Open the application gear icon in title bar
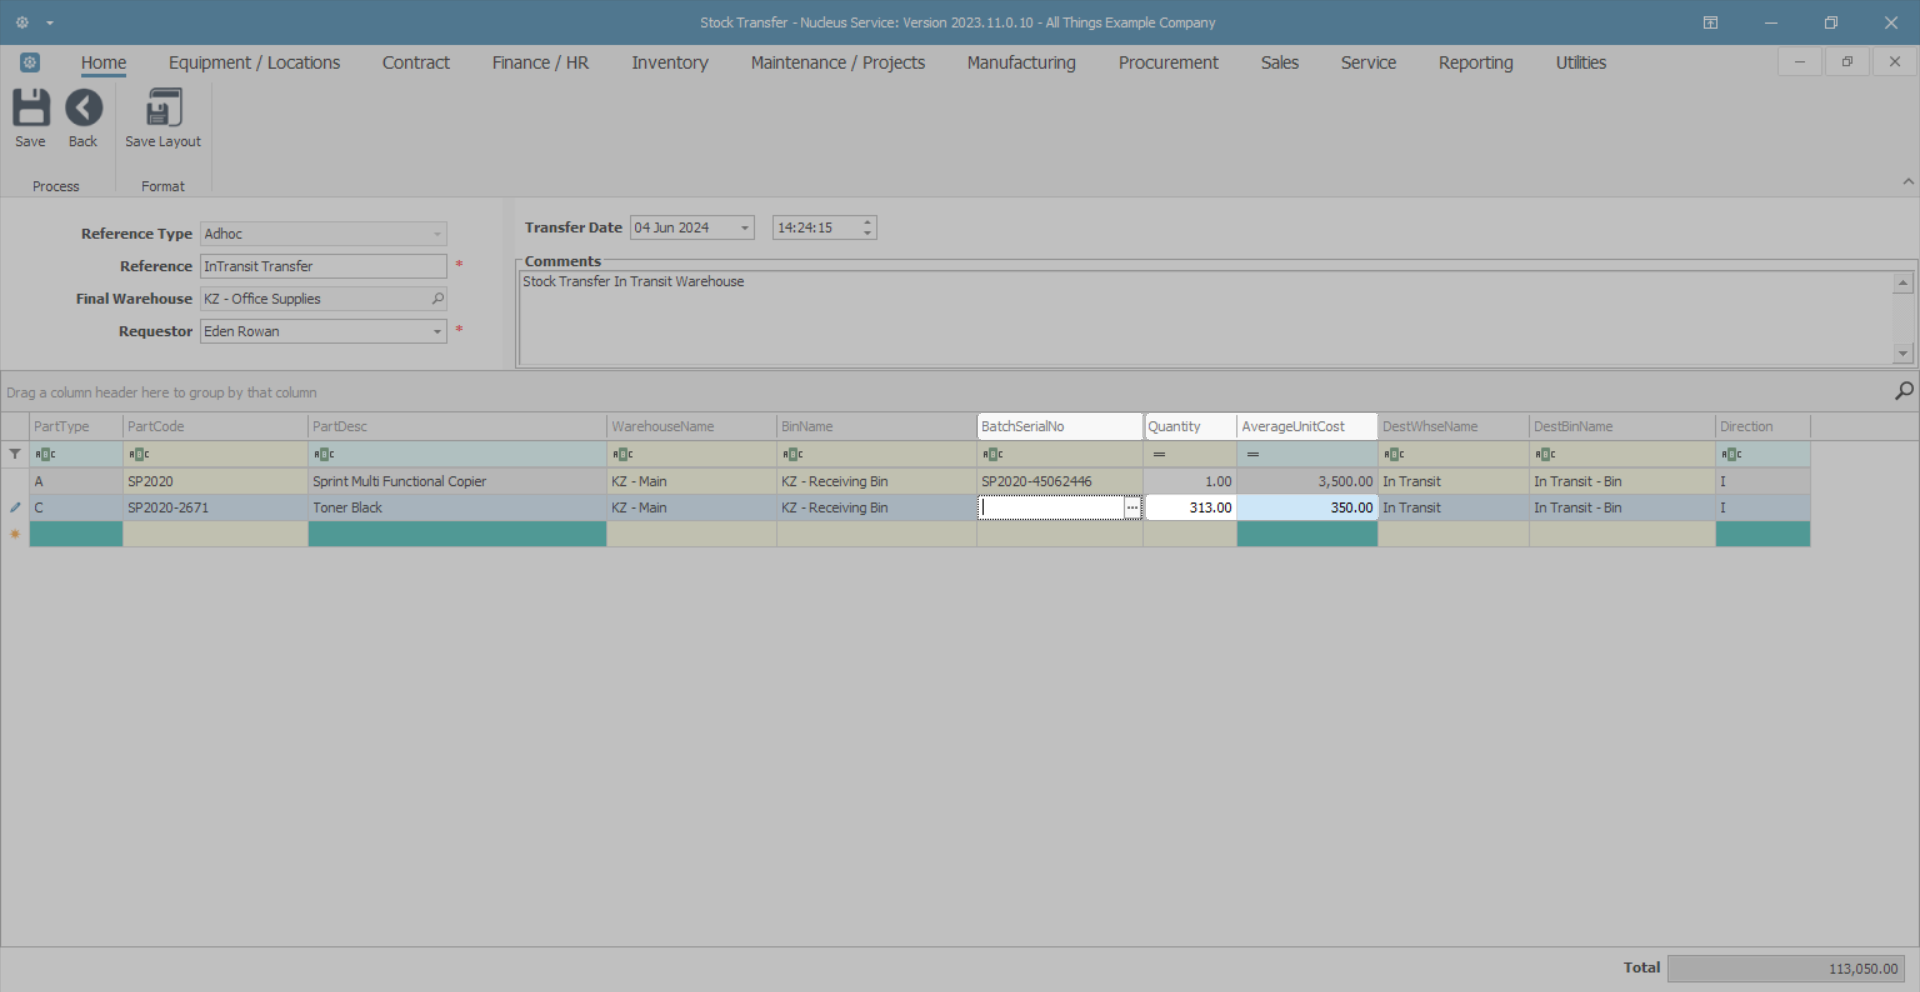The image size is (1920, 992). (22, 22)
